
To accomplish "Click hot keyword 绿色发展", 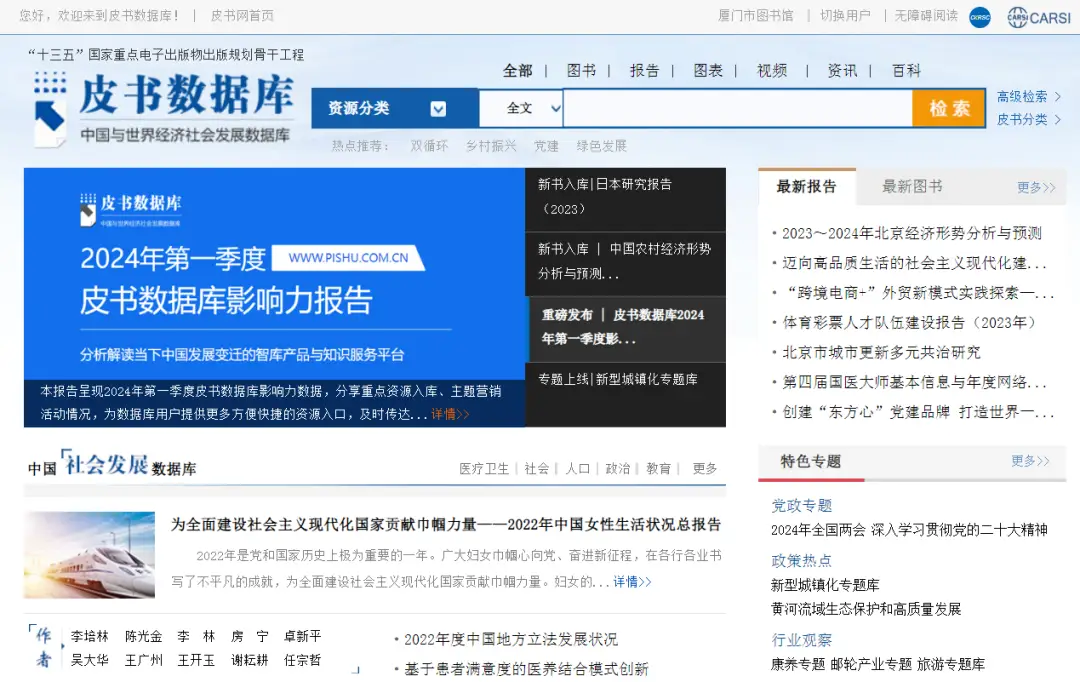I will click(602, 146).
